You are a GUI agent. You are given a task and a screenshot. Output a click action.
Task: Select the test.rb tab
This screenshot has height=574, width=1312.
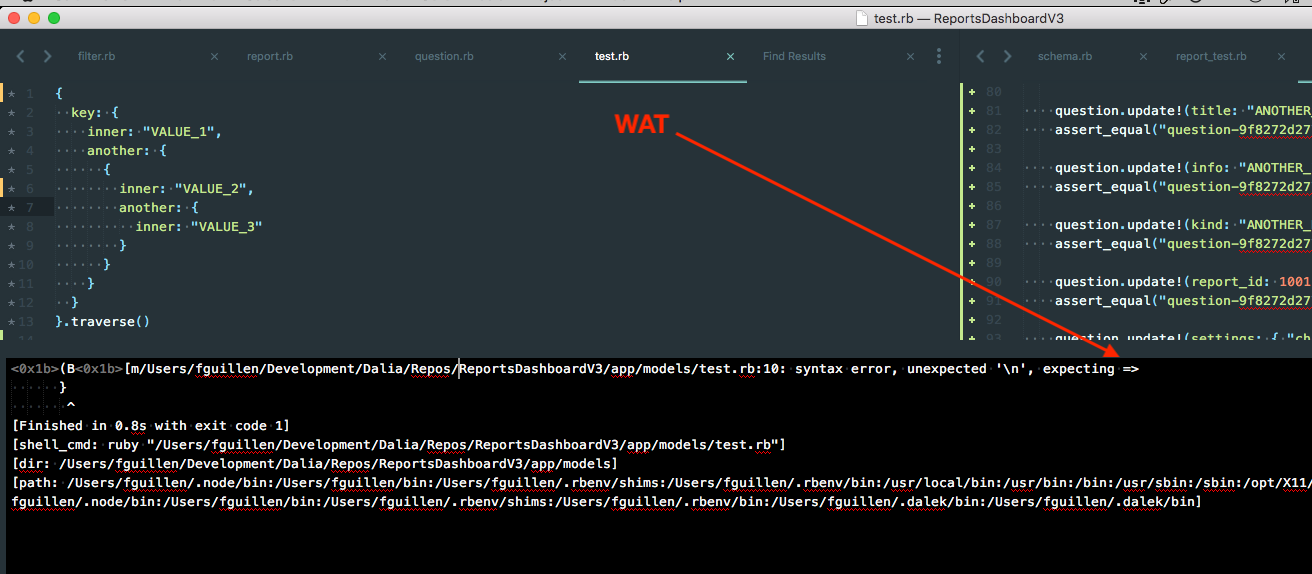pyautogui.click(x=612, y=56)
